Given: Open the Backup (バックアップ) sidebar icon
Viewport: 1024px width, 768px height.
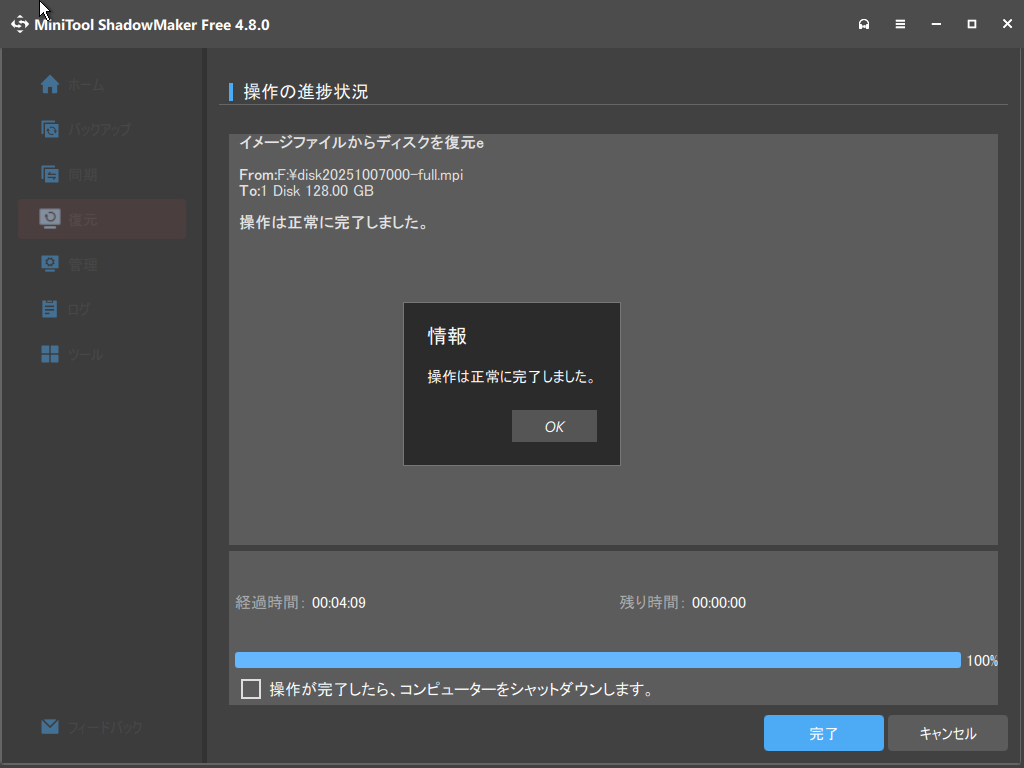Looking at the screenshot, I should [x=50, y=129].
